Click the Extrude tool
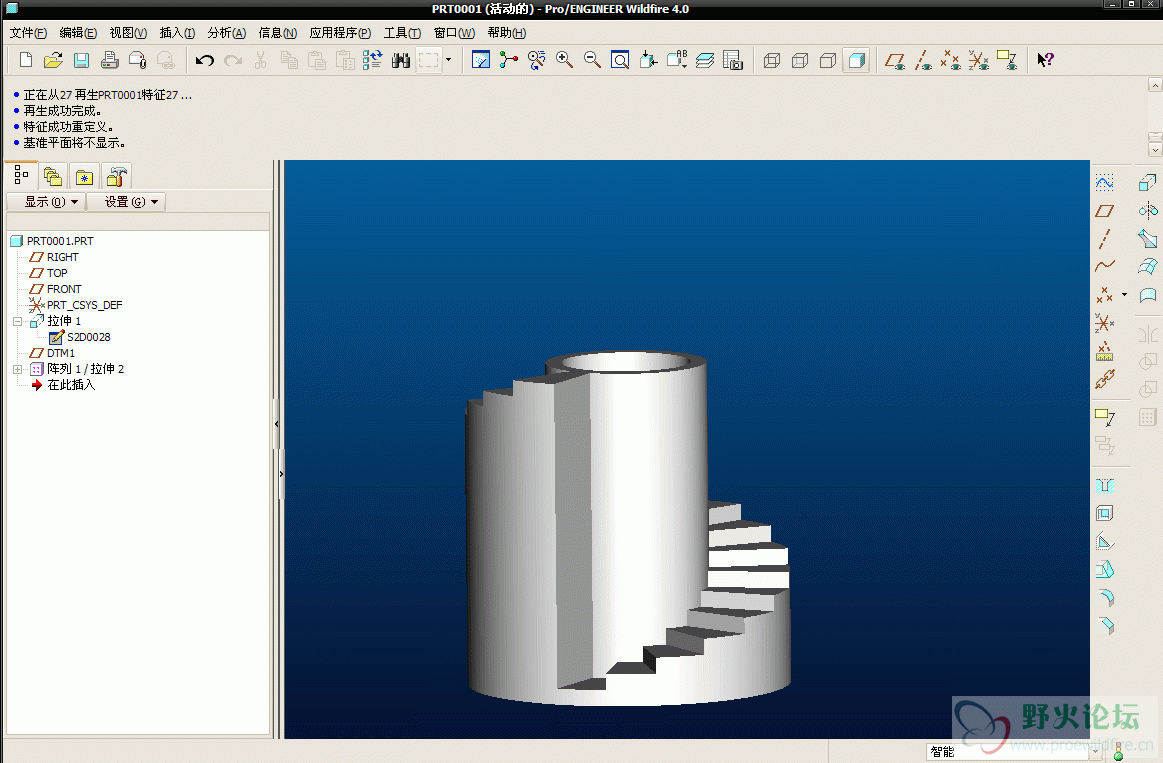Viewport: 1163px width, 763px height. point(1147,182)
